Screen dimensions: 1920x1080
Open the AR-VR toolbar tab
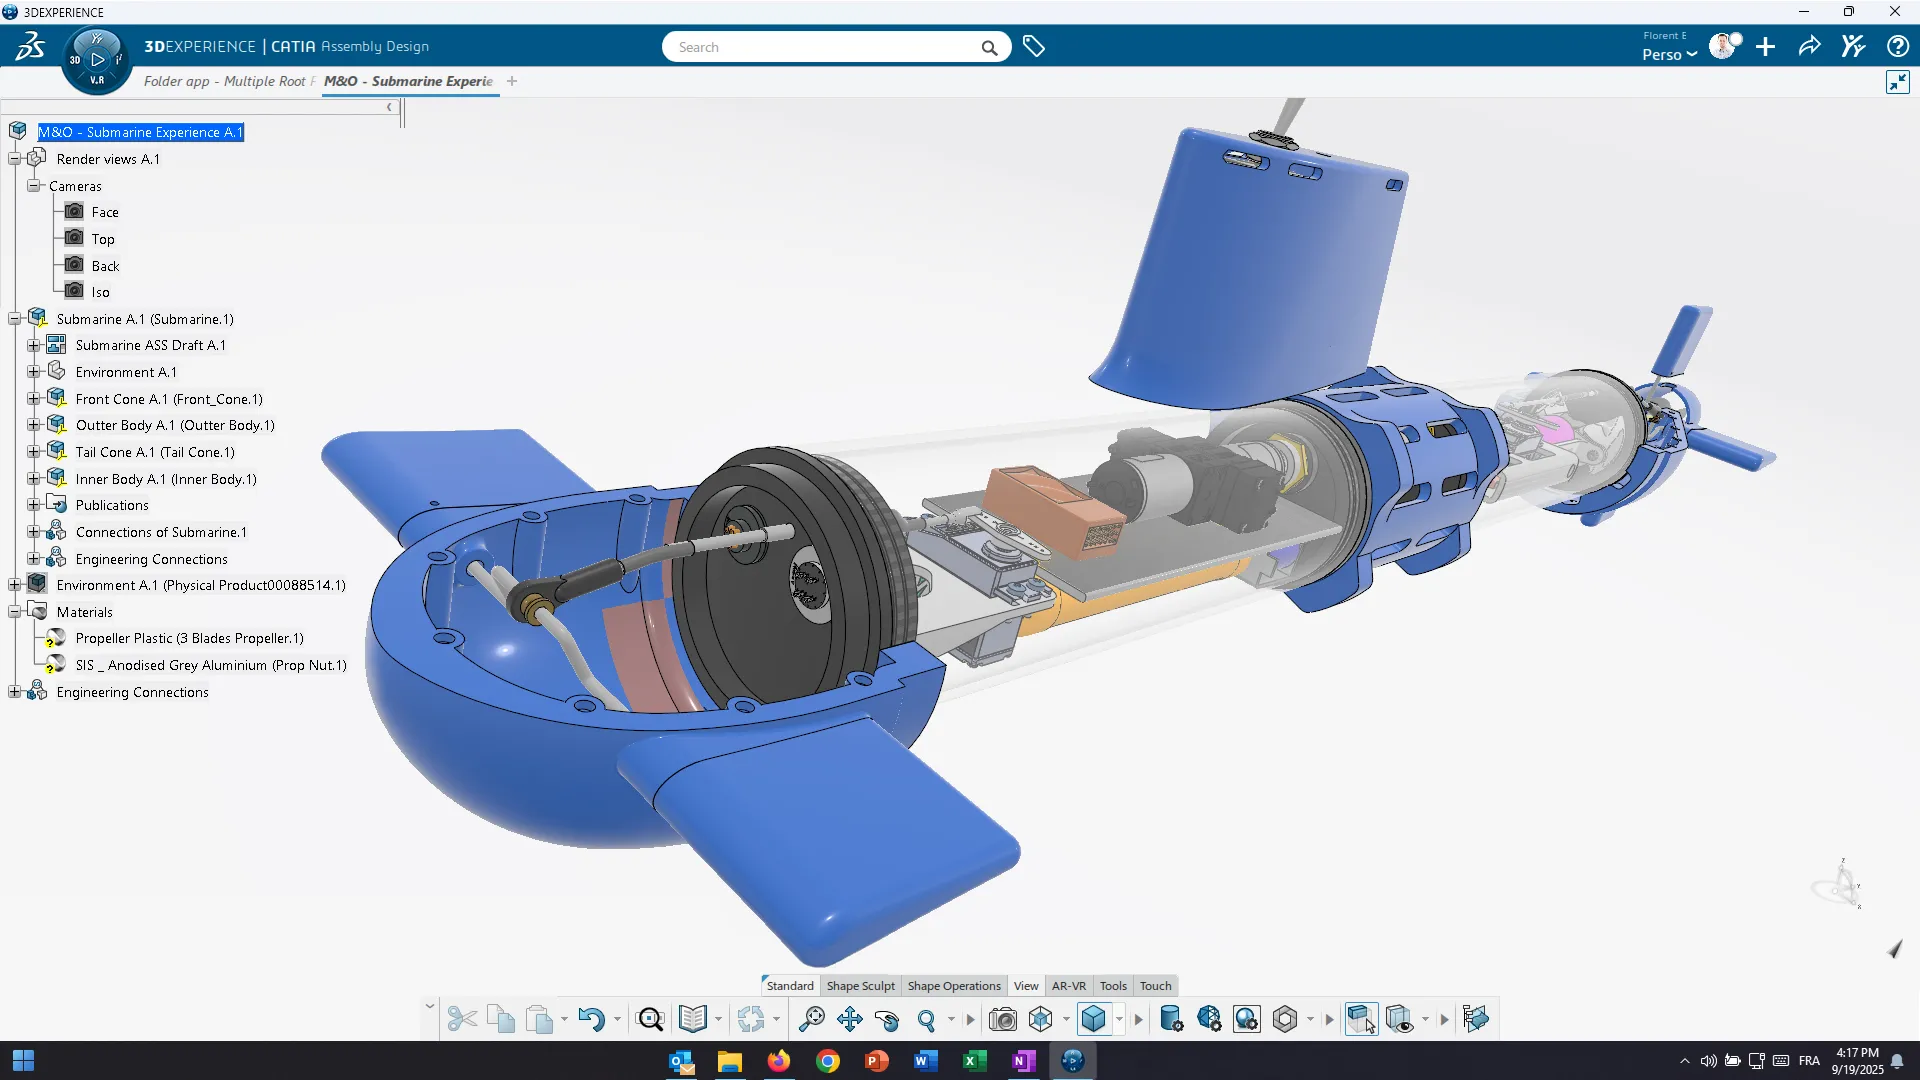coord(1068,985)
